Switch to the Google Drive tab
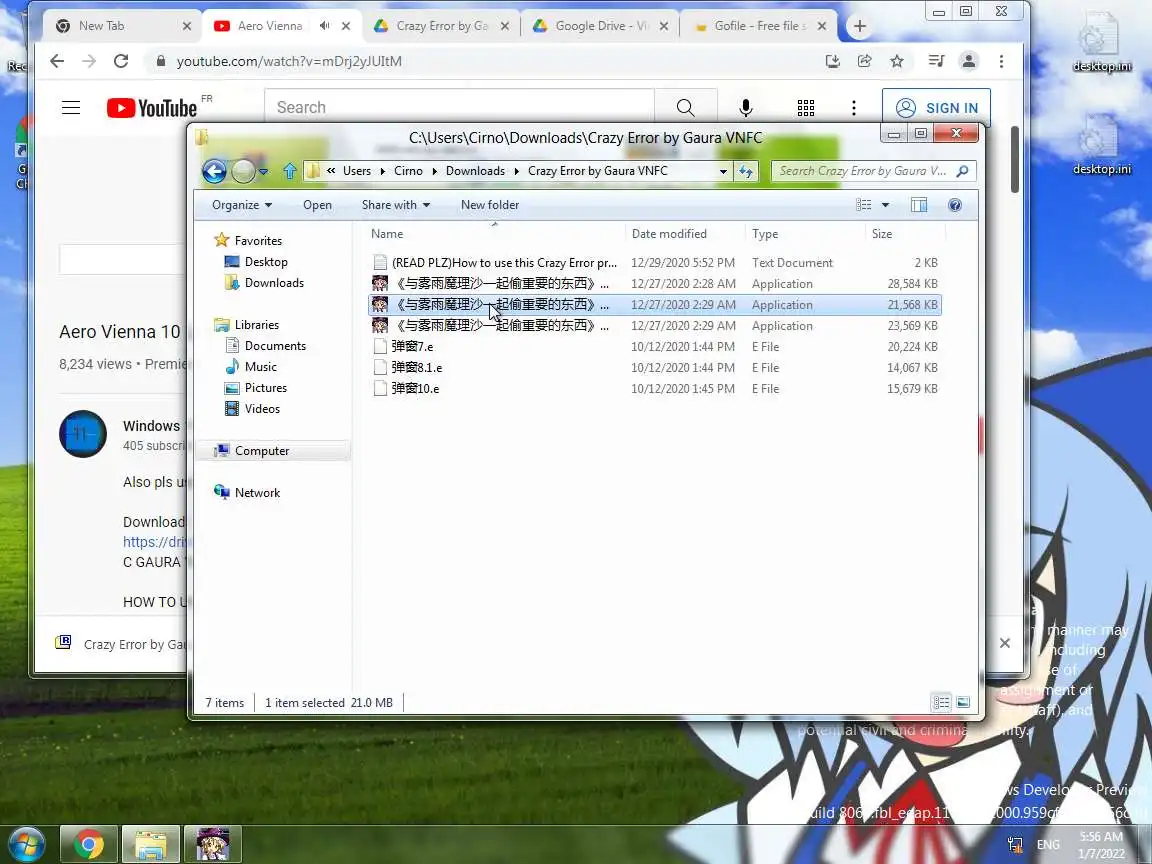The width and height of the screenshot is (1152, 864). 600,26
